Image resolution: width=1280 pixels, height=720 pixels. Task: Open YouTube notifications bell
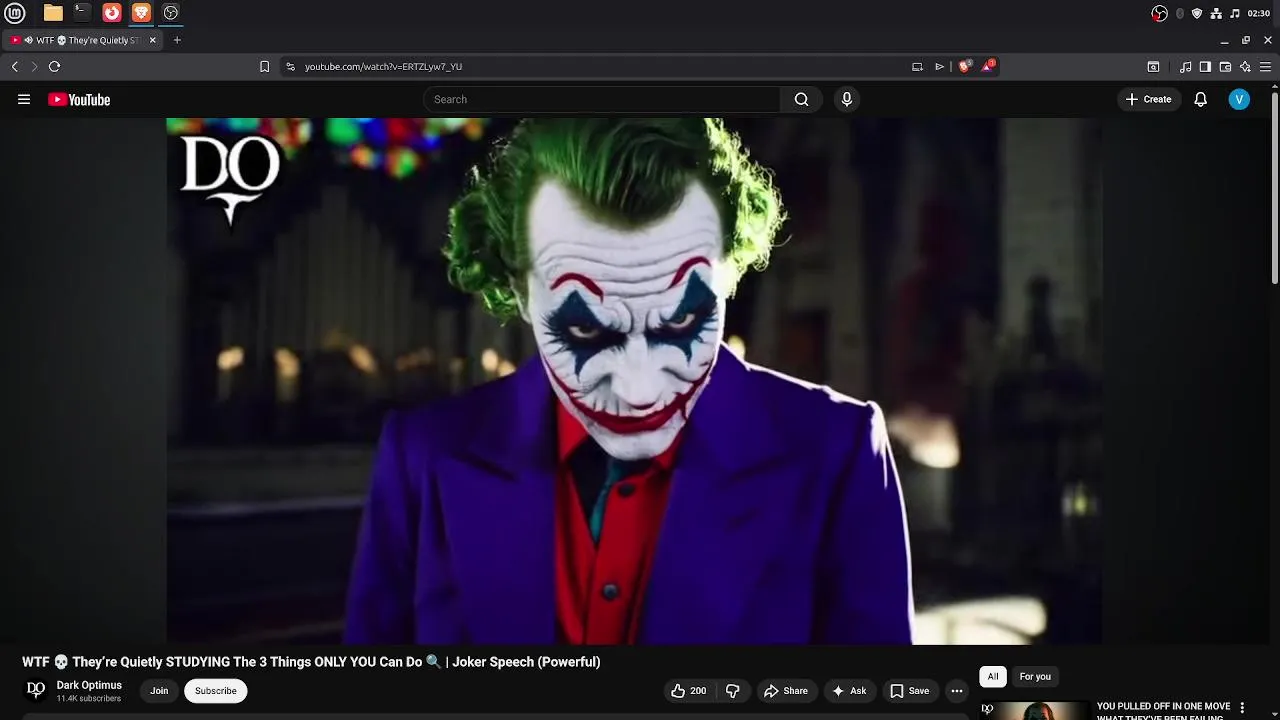pos(1201,99)
